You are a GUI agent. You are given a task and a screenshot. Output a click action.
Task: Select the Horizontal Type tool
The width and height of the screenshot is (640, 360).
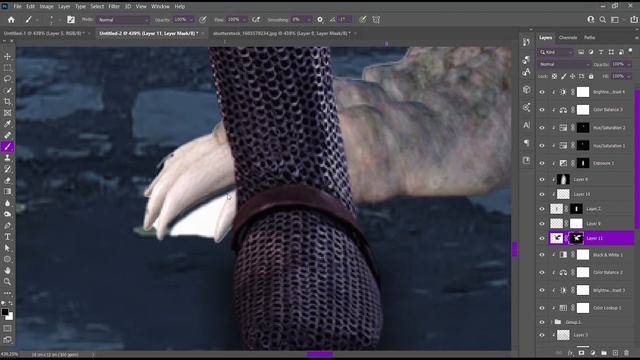tap(7, 237)
